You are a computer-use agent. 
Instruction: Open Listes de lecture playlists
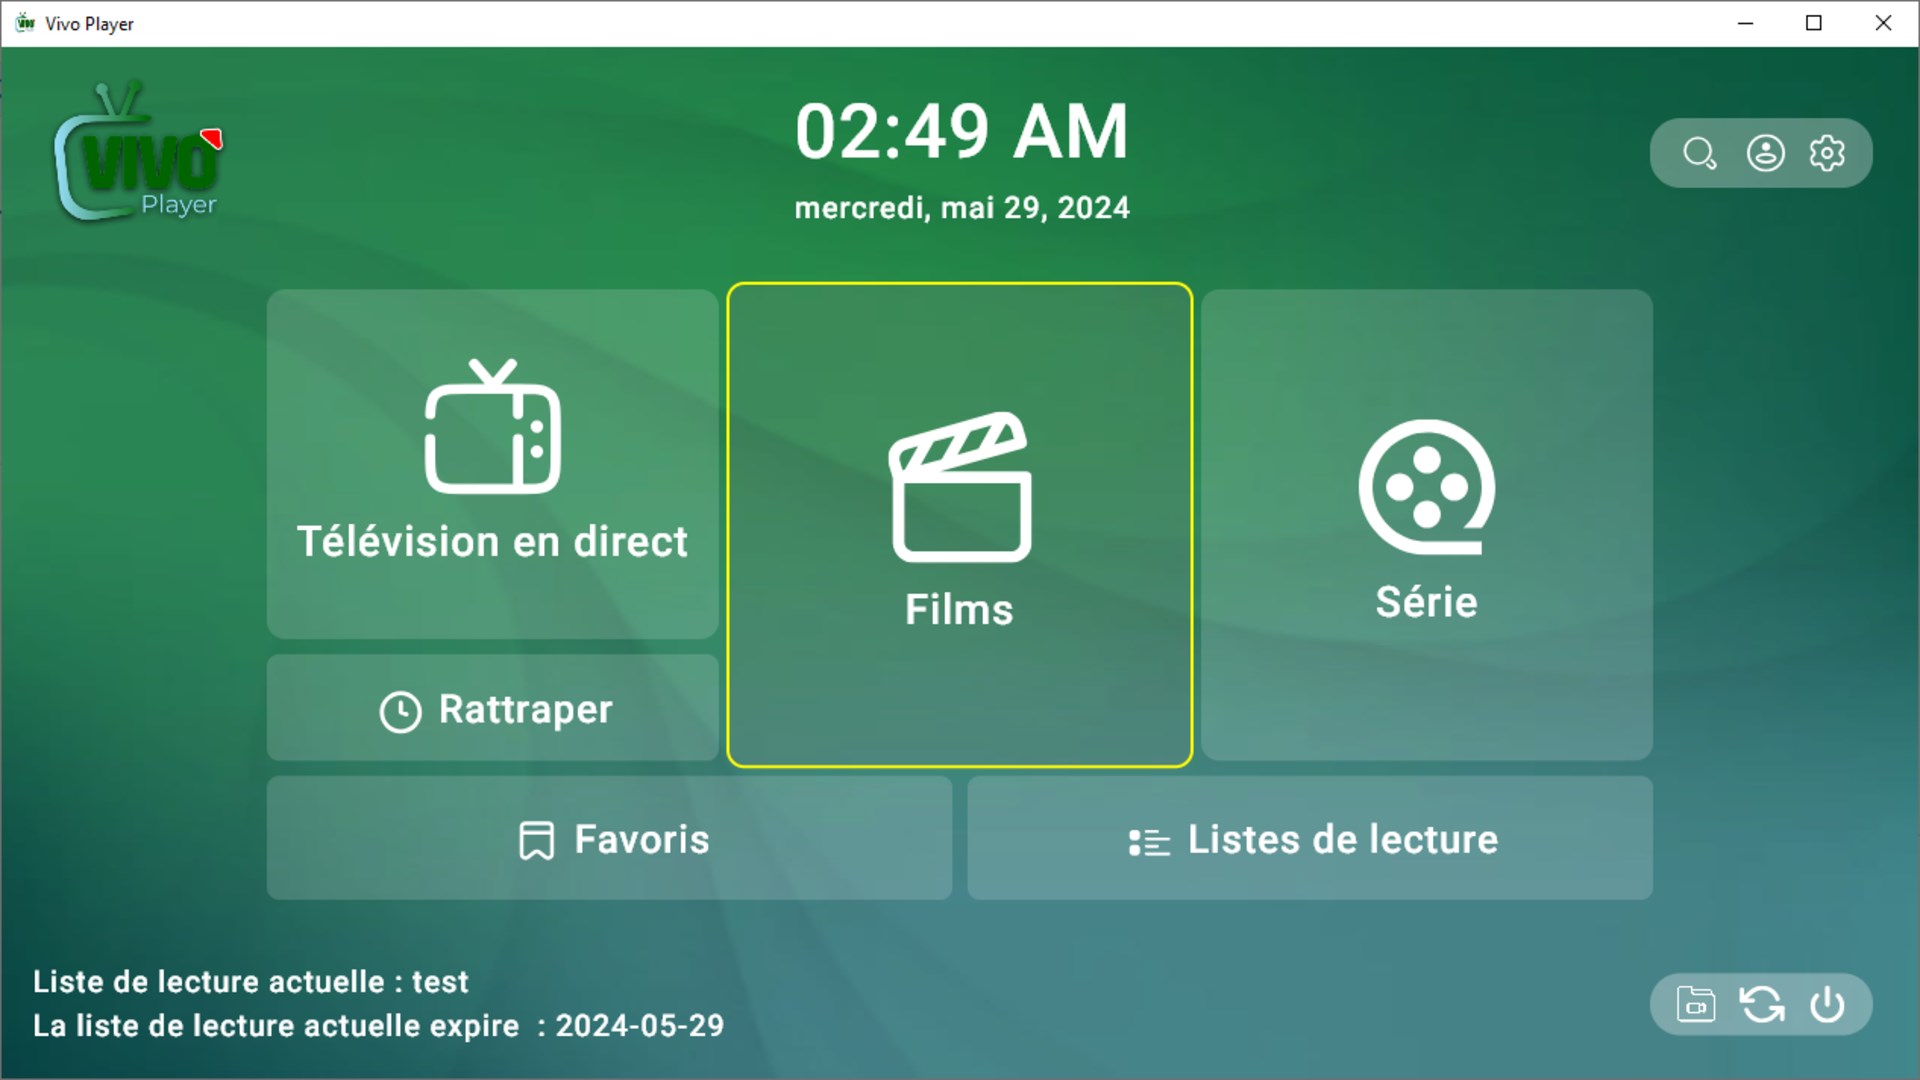(x=1310, y=839)
